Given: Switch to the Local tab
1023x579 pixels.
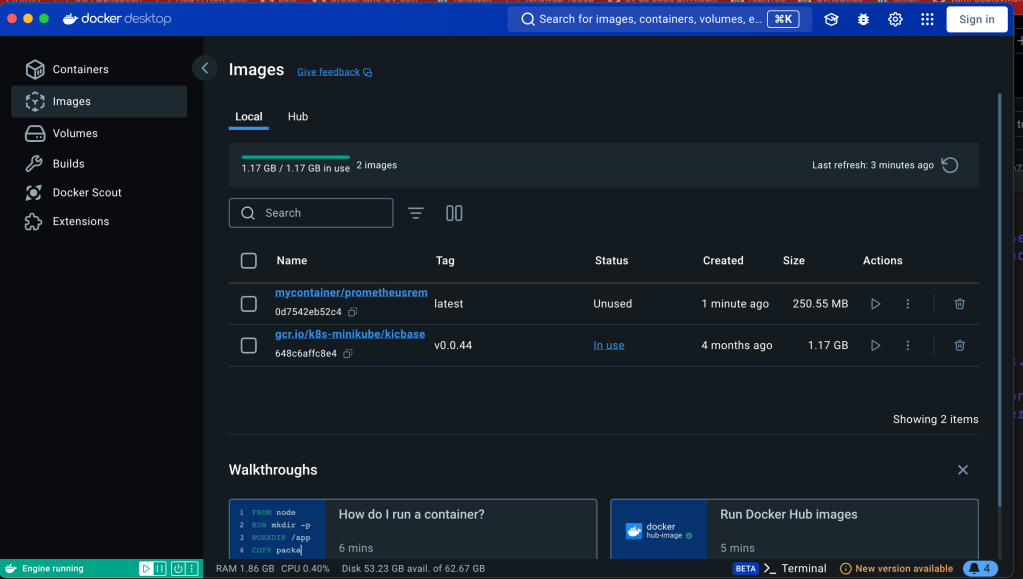Looking at the screenshot, I should point(249,117).
